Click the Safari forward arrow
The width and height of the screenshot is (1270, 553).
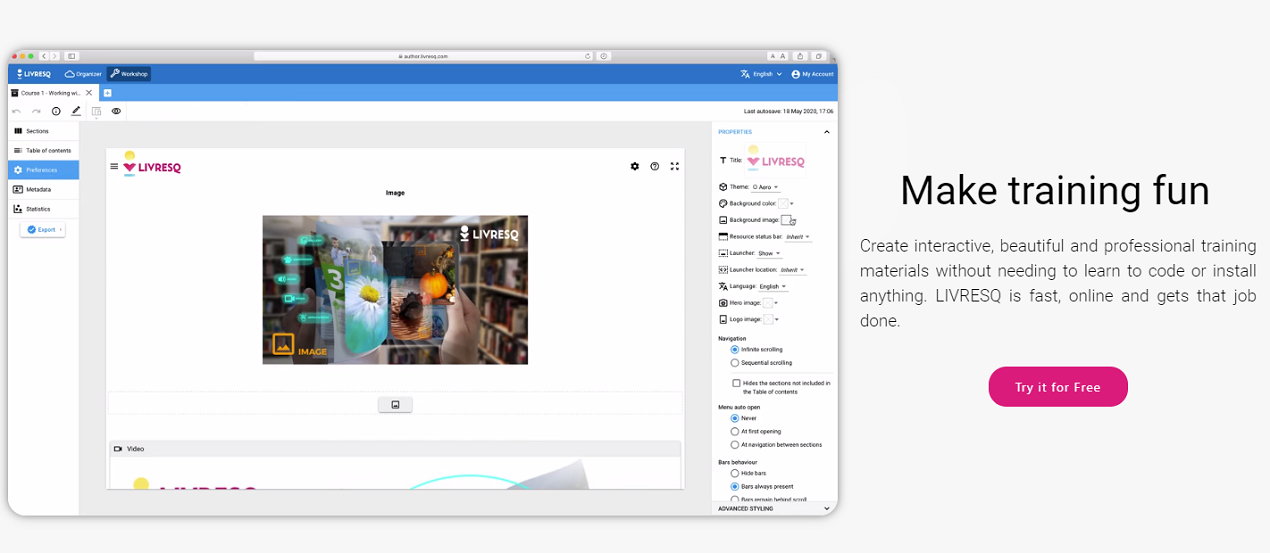[x=55, y=56]
